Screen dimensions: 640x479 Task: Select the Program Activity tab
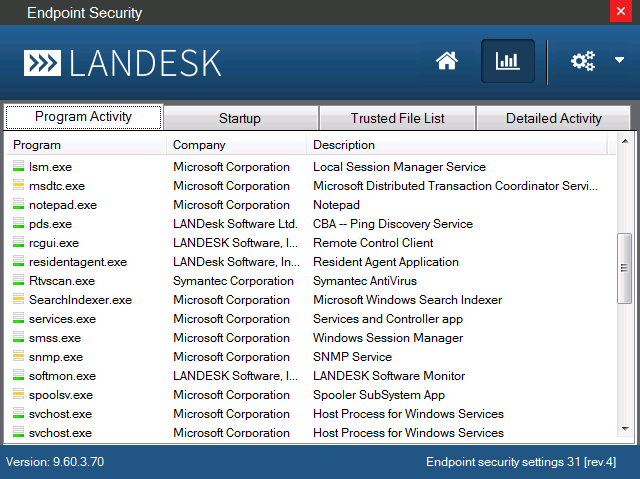[83, 117]
